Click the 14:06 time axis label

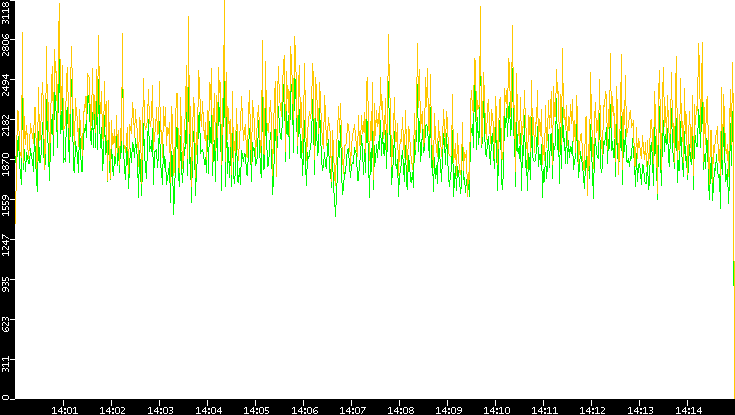[x=304, y=410]
